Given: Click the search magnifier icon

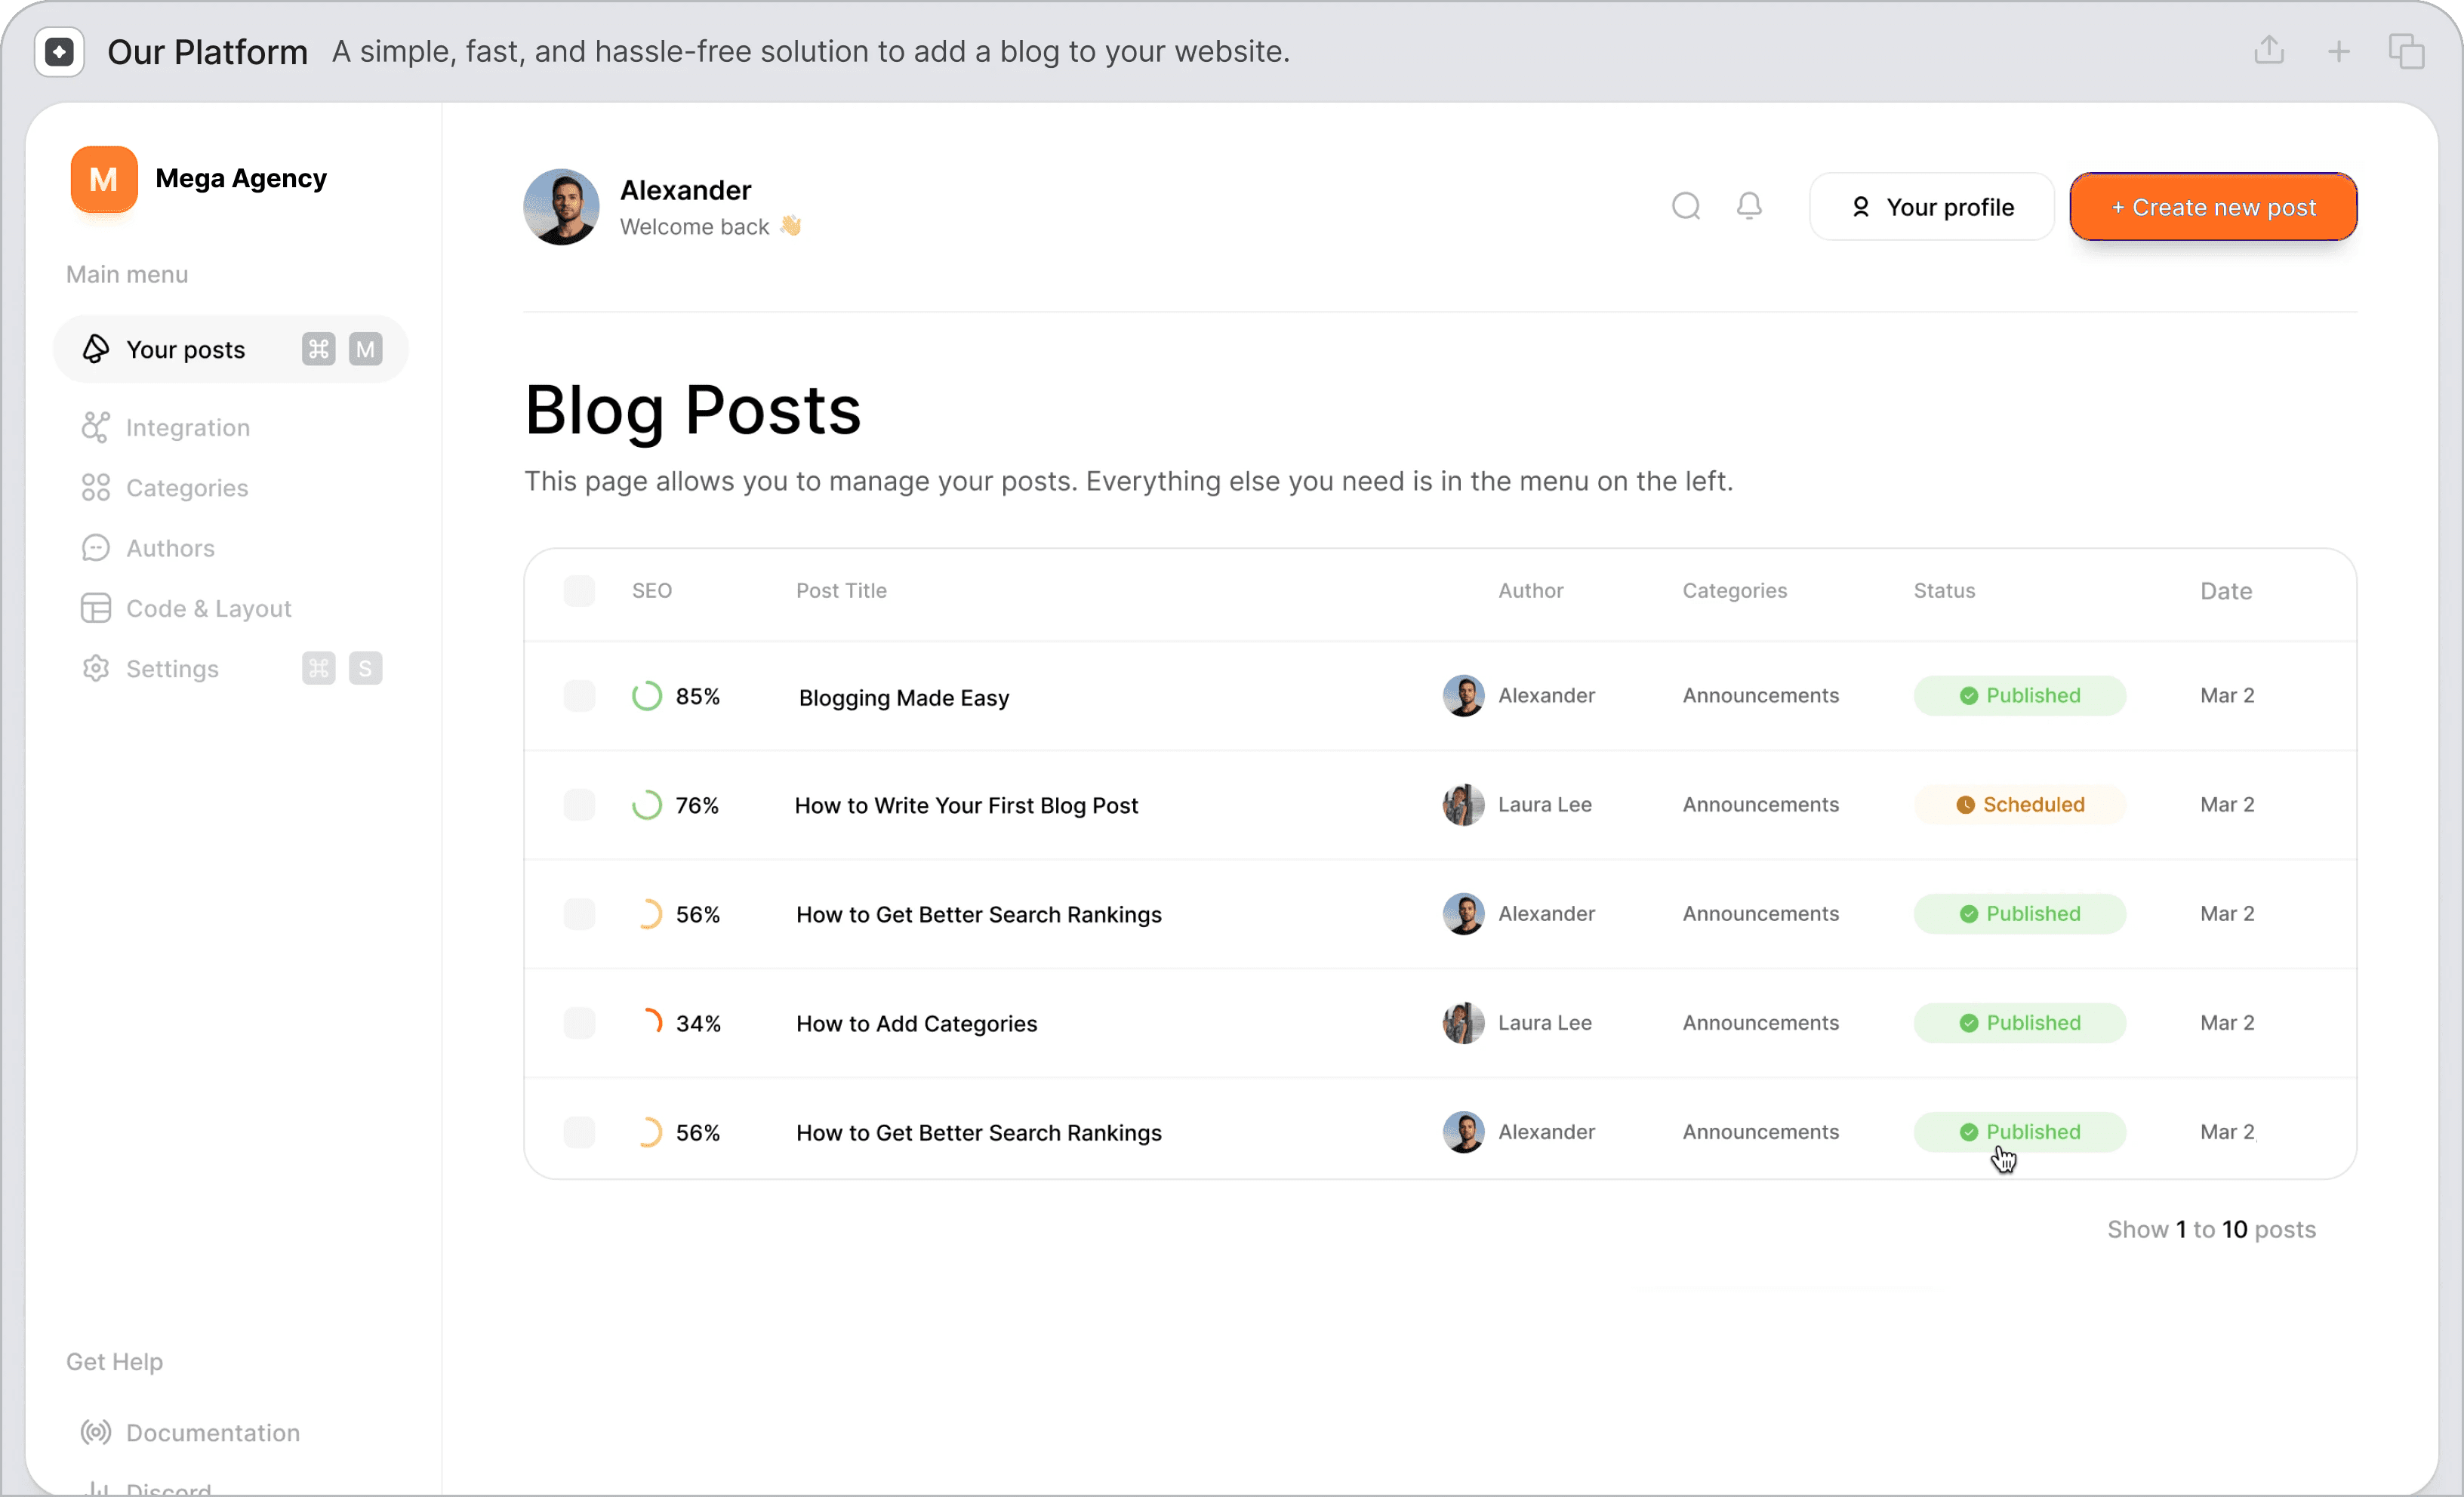Looking at the screenshot, I should 1685,206.
